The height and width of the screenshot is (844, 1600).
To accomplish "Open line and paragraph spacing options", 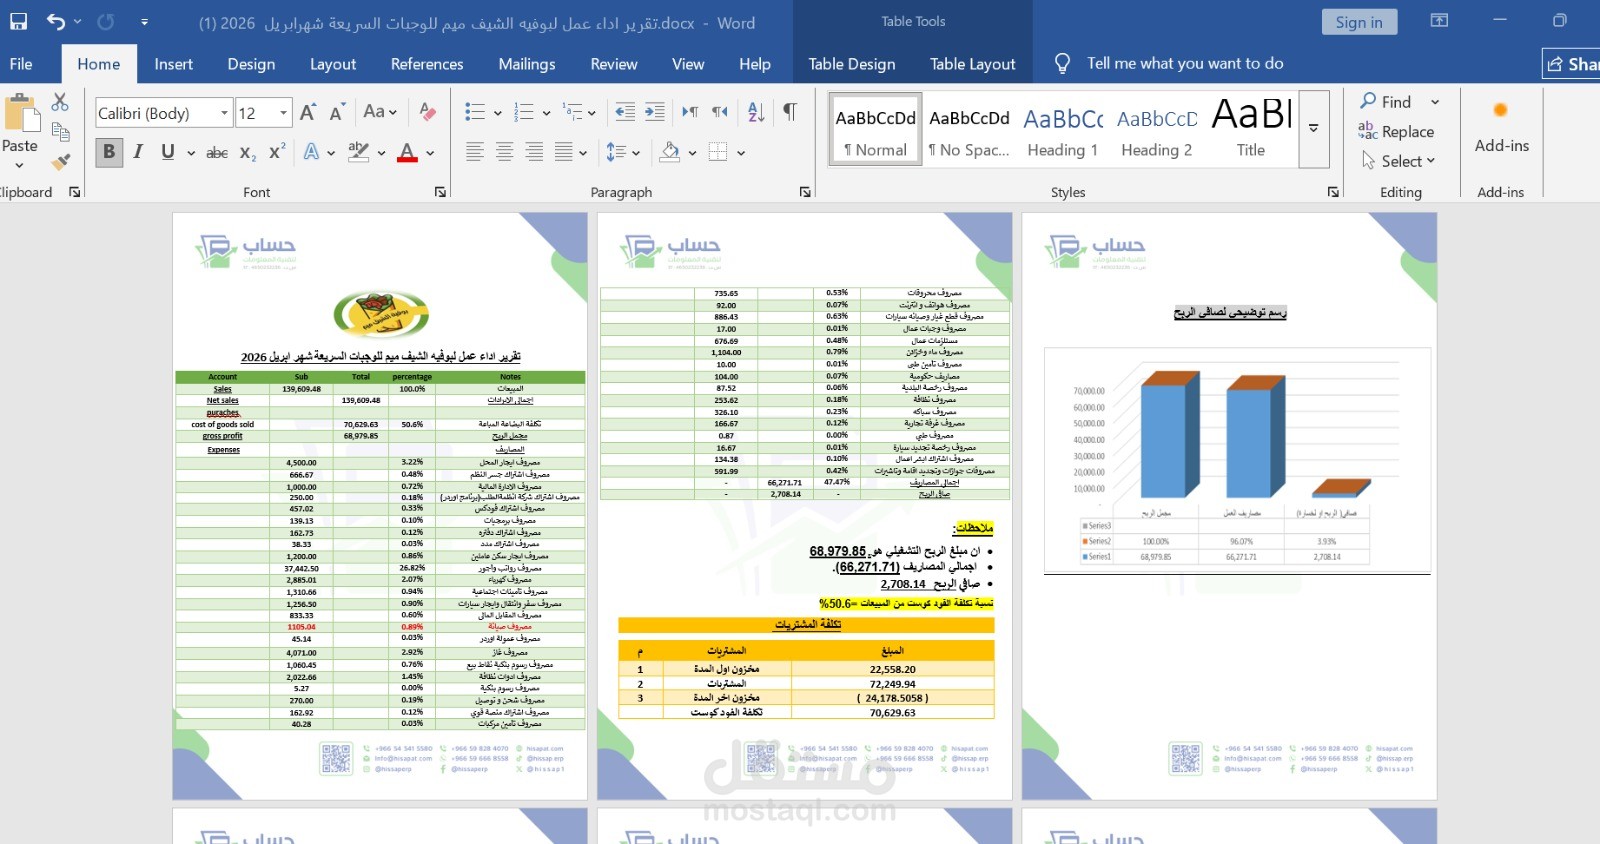I will point(623,152).
